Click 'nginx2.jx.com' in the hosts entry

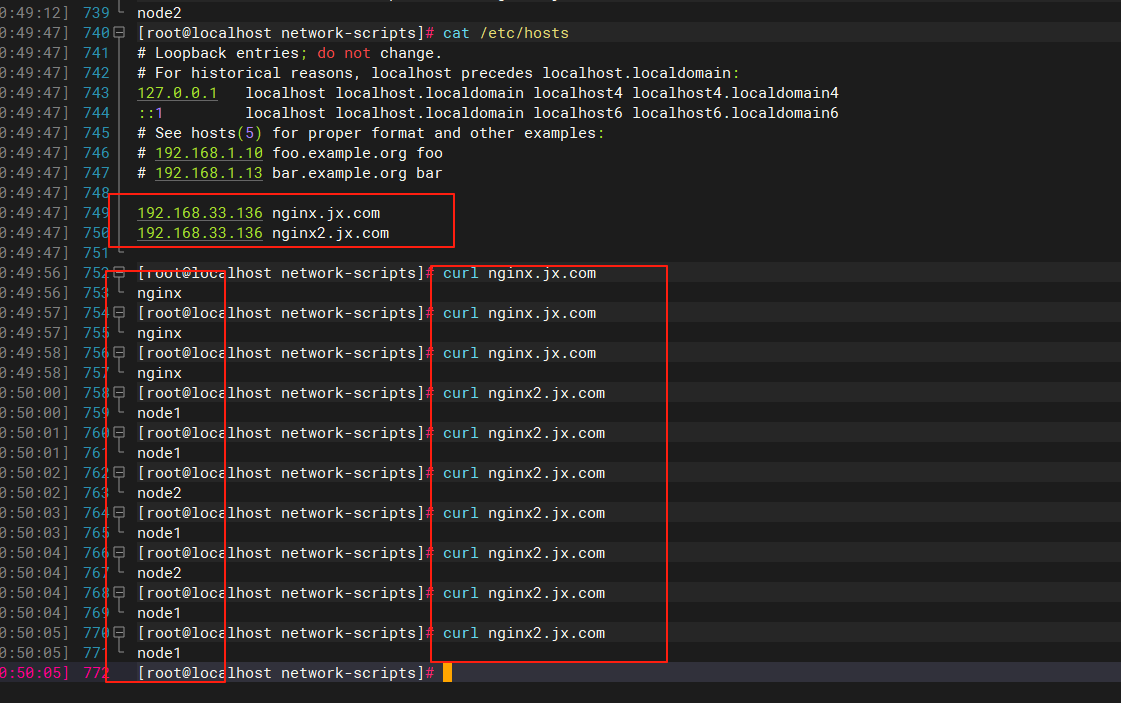(x=330, y=233)
